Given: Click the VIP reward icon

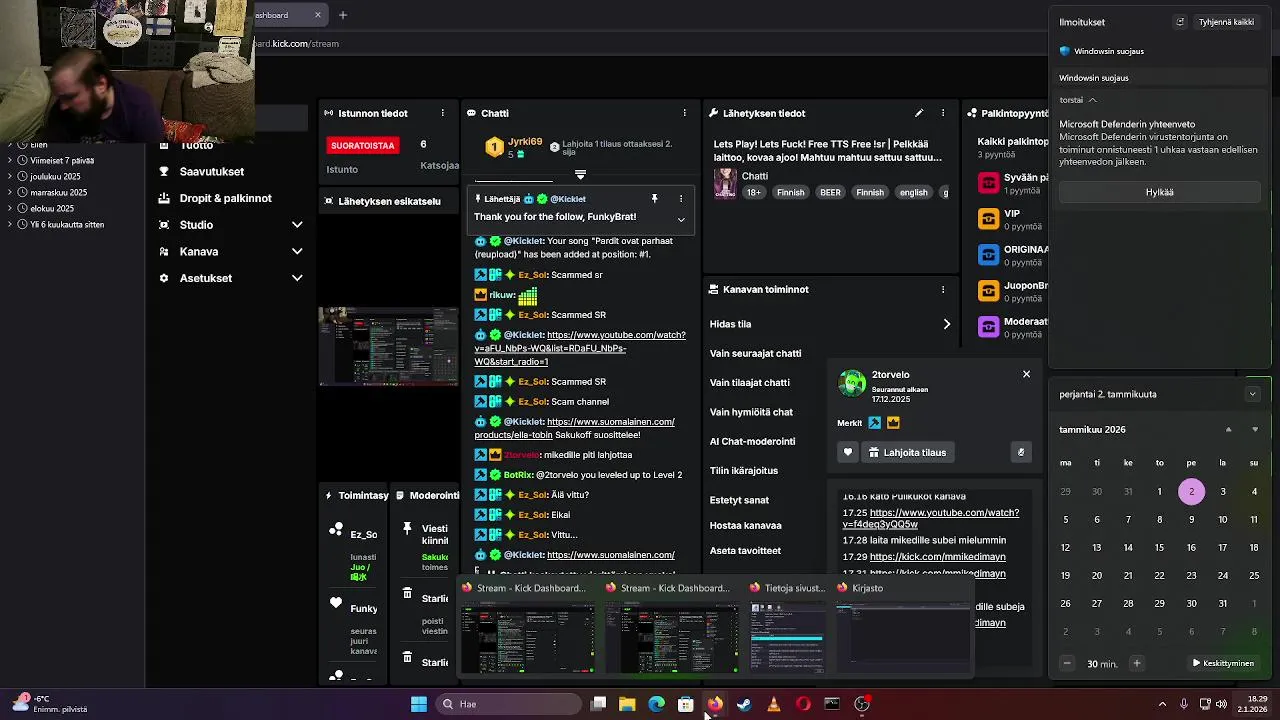Looking at the screenshot, I should (988, 218).
